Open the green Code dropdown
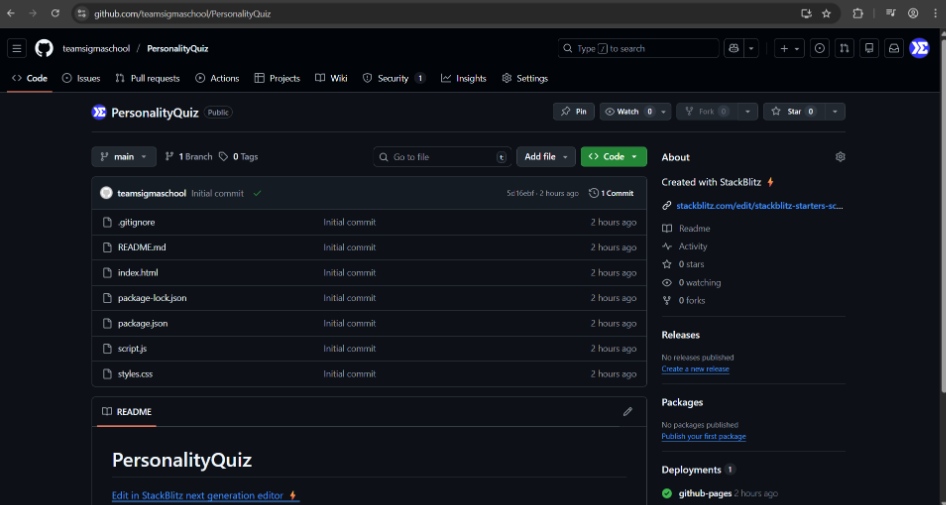946x505 pixels. click(x=614, y=157)
